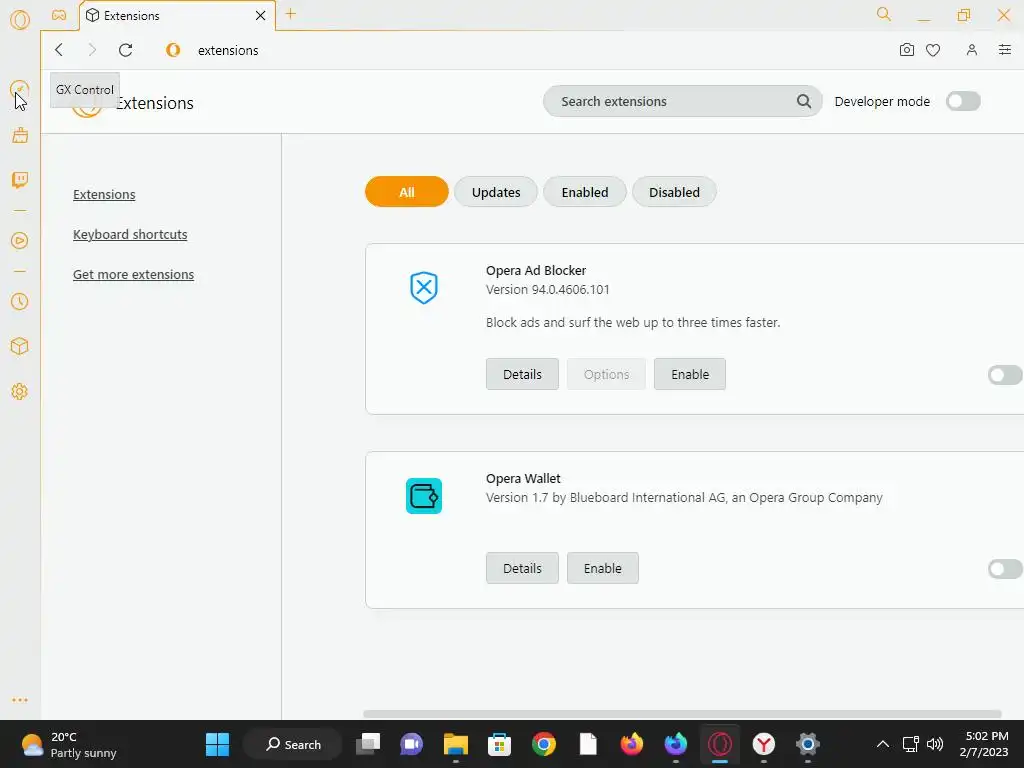The width and height of the screenshot is (1024, 768).
Task: Open Settings gear in the sidebar
Action: click(20, 391)
